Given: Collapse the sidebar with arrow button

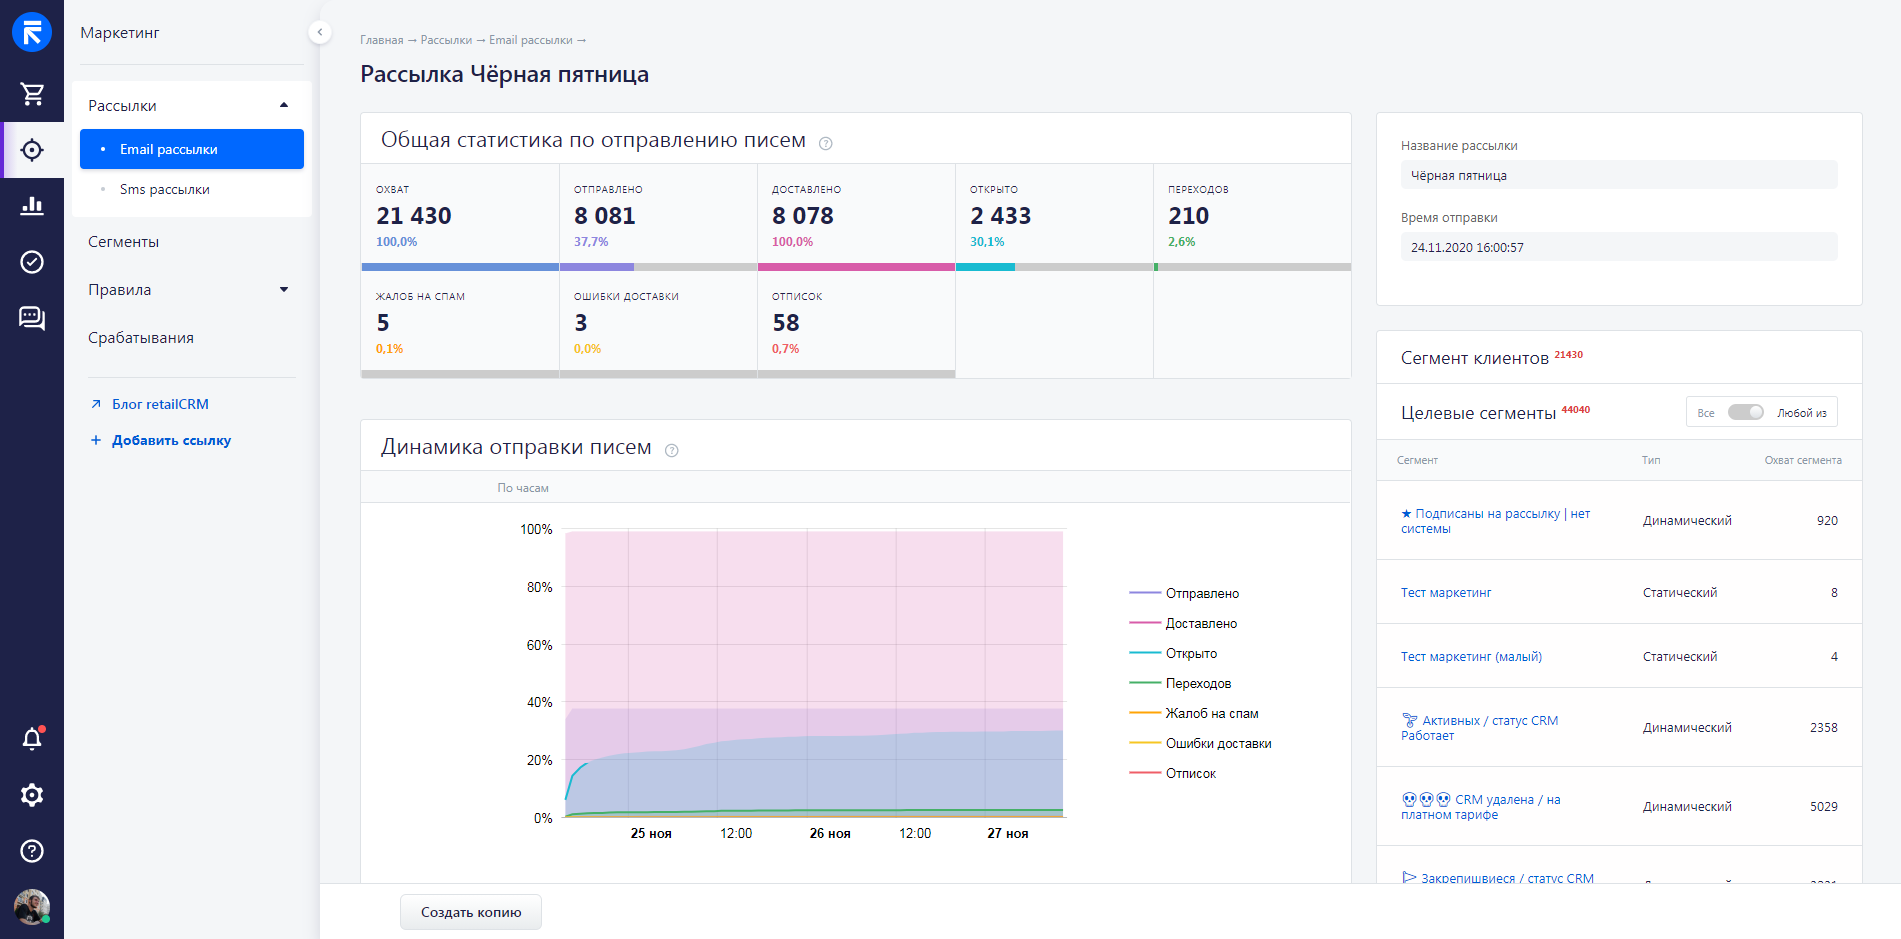Looking at the screenshot, I should 319,32.
